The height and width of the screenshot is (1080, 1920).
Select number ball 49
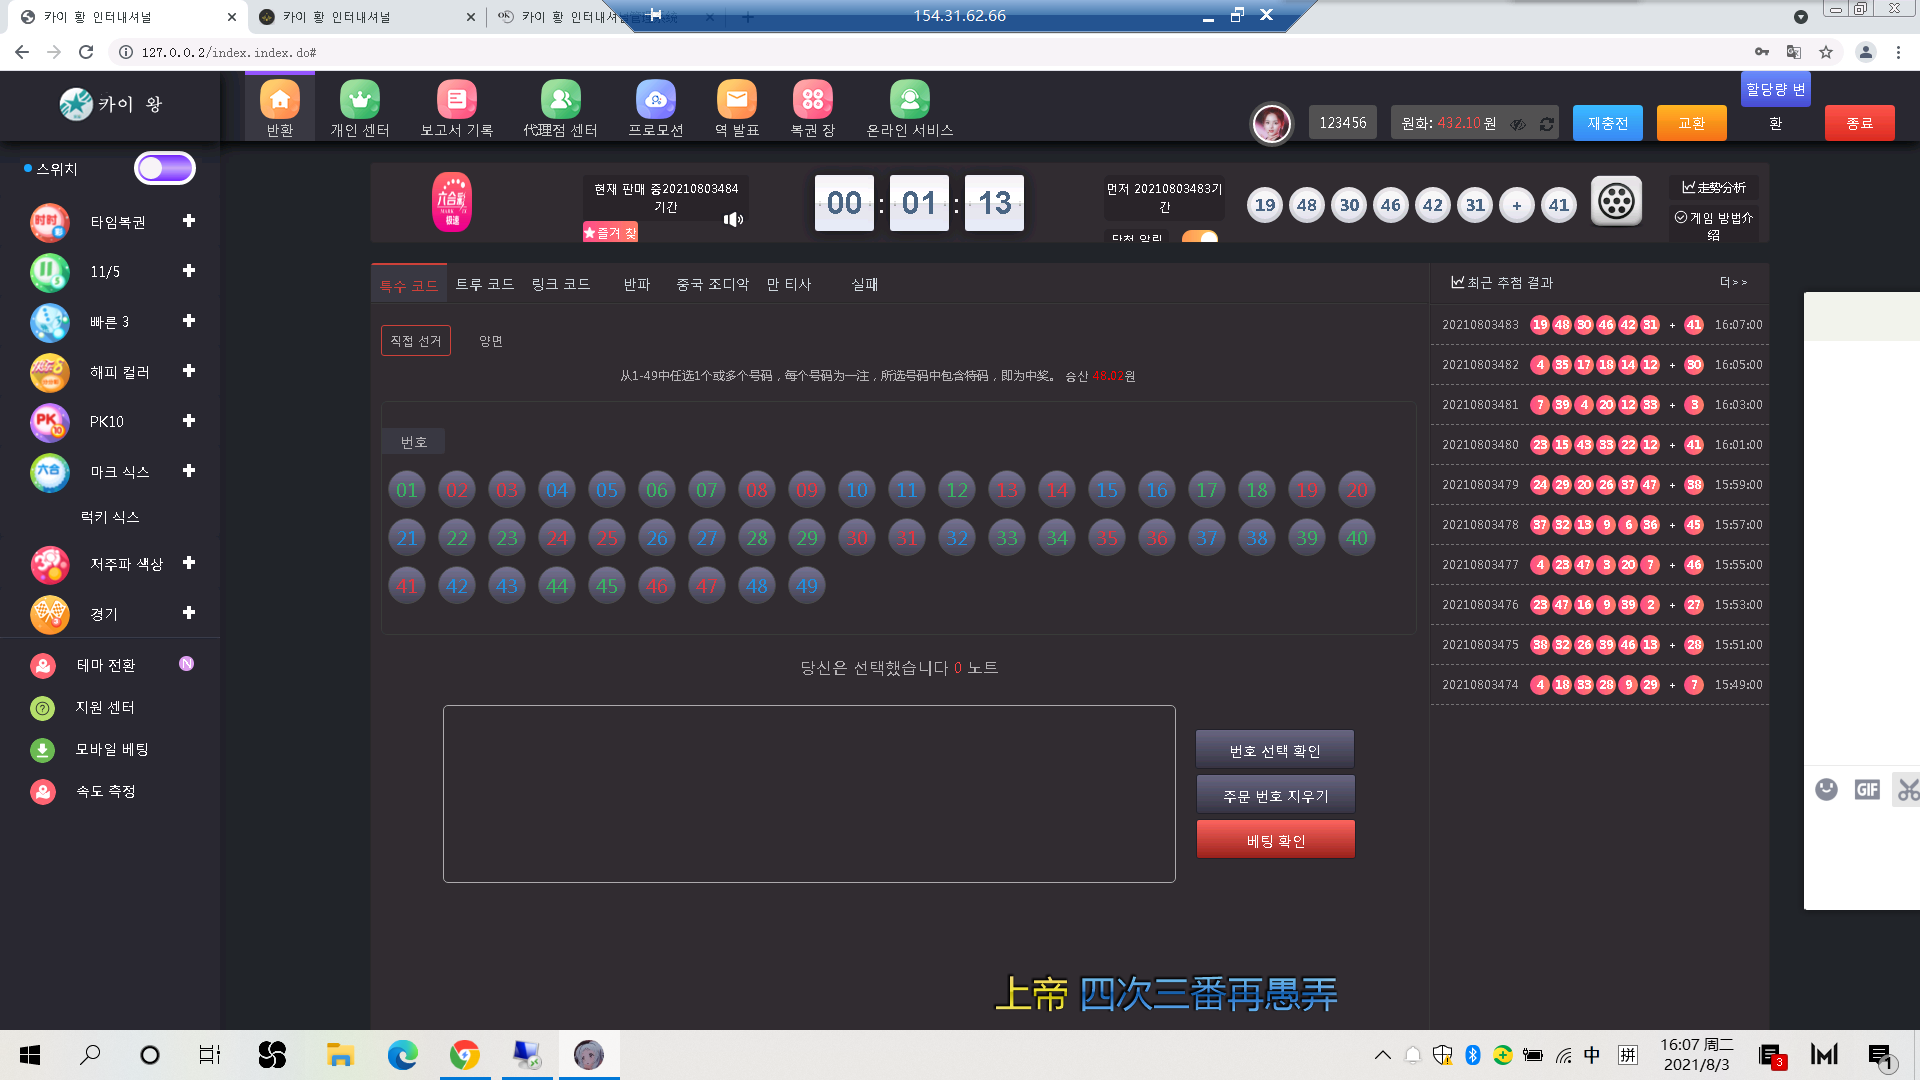807,586
